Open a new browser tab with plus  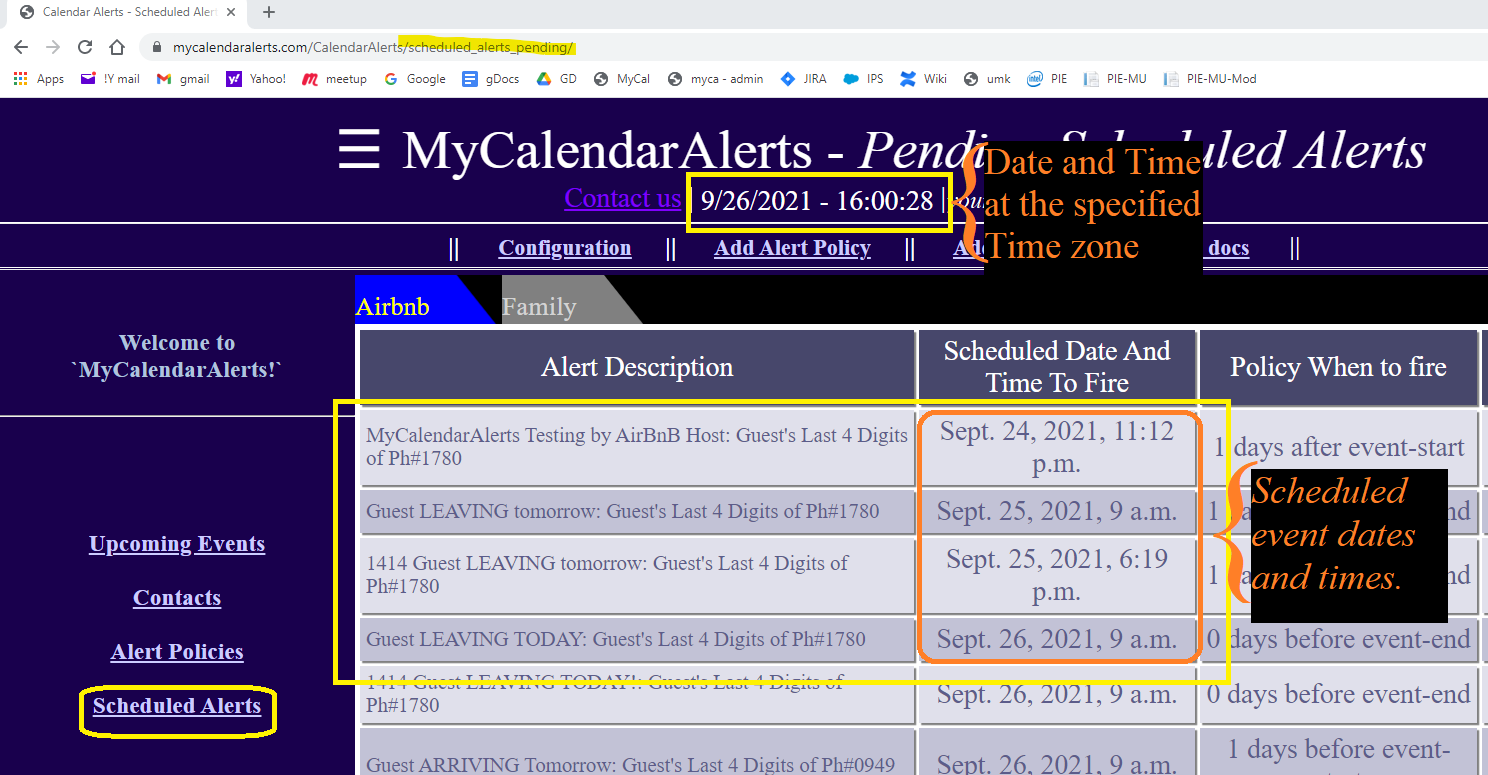(269, 13)
